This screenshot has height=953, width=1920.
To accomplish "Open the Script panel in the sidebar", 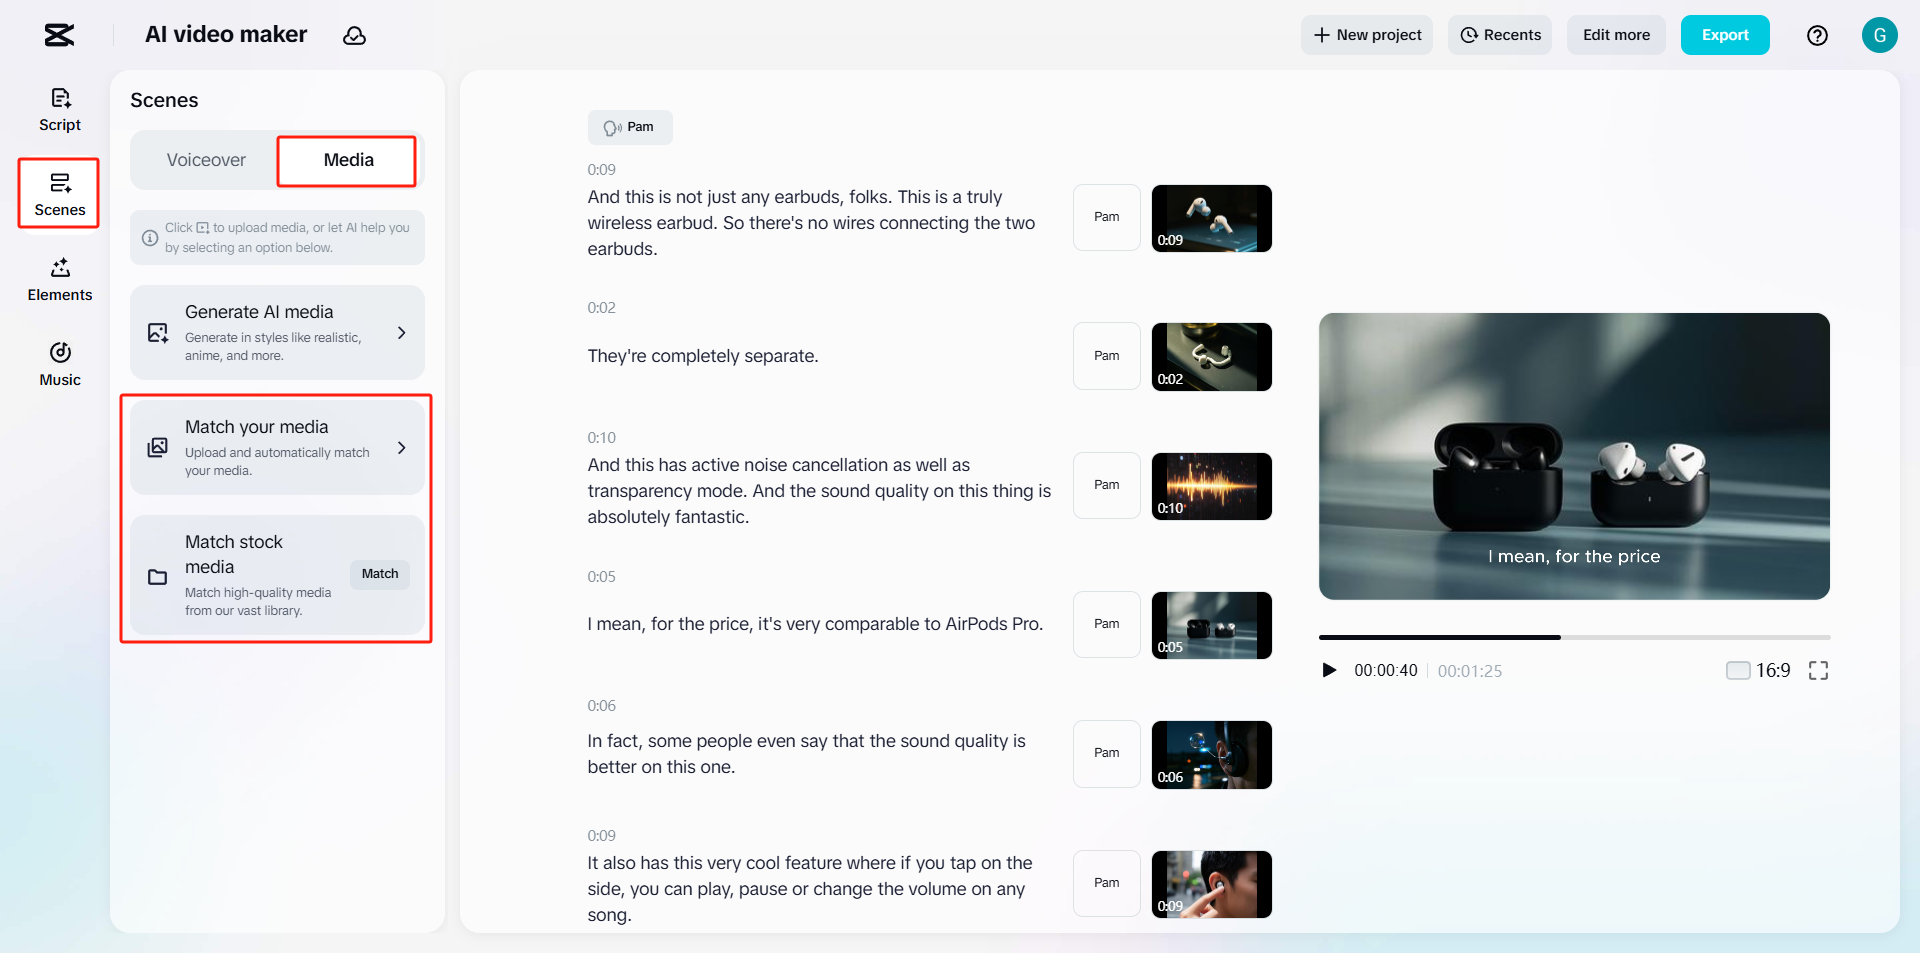I will point(59,108).
